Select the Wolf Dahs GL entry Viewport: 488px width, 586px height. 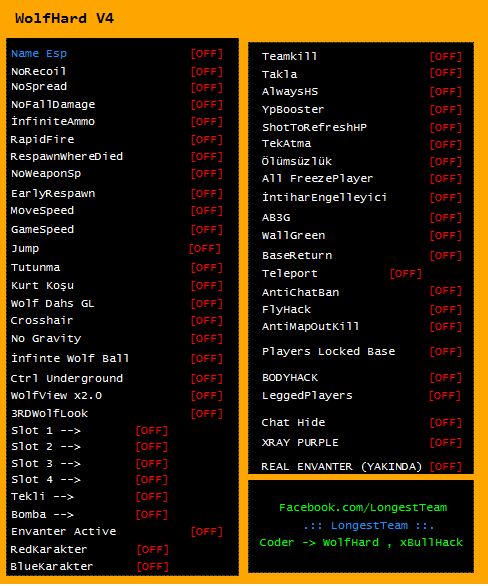[52, 303]
